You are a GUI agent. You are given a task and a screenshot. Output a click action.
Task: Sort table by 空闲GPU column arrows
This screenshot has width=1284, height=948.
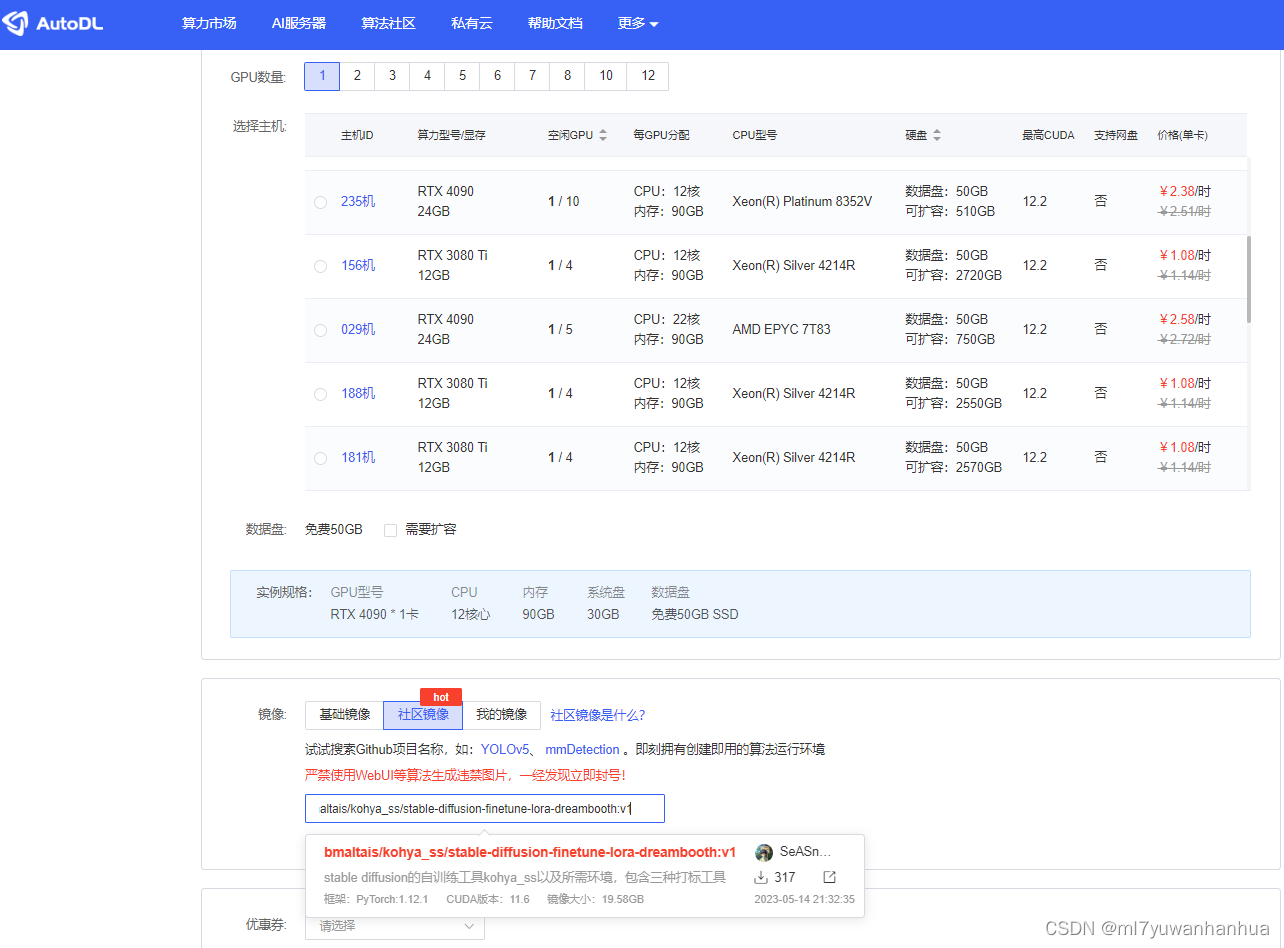pos(603,135)
